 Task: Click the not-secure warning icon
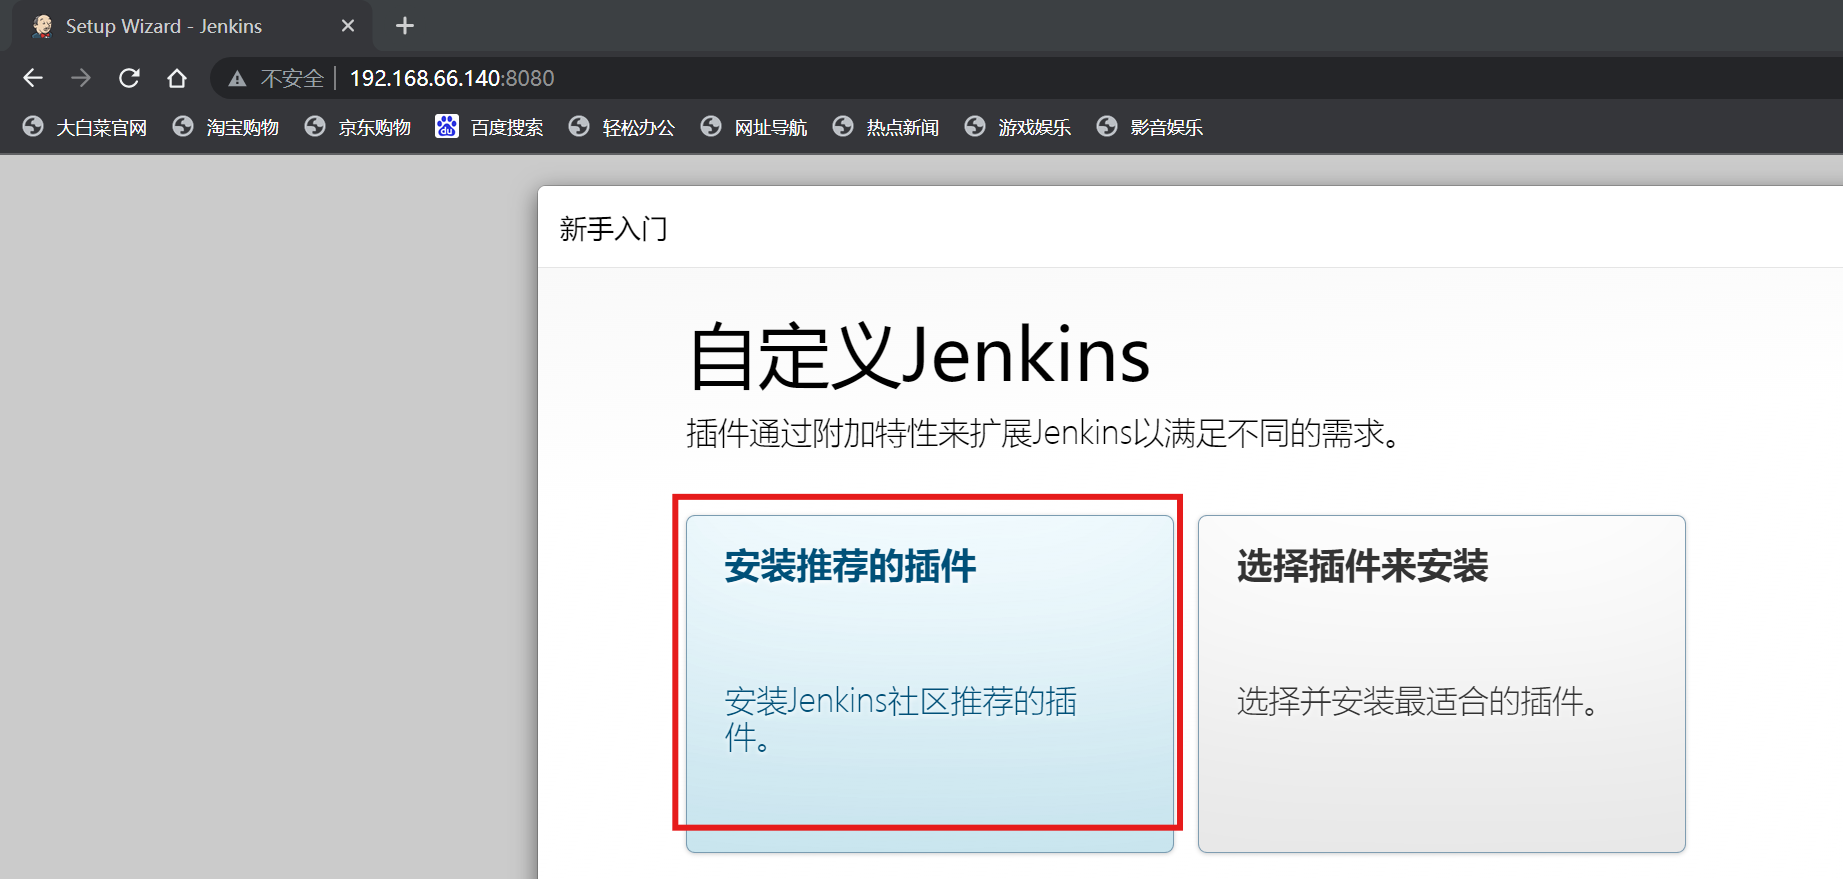[237, 79]
